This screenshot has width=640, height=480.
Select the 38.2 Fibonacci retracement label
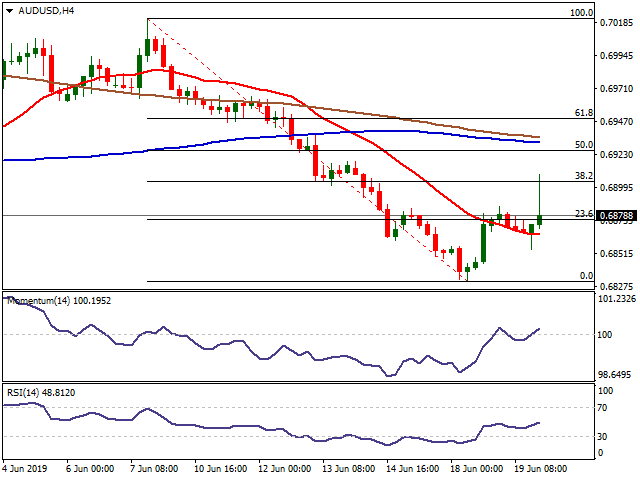pyautogui.click(x=585, y=175)
